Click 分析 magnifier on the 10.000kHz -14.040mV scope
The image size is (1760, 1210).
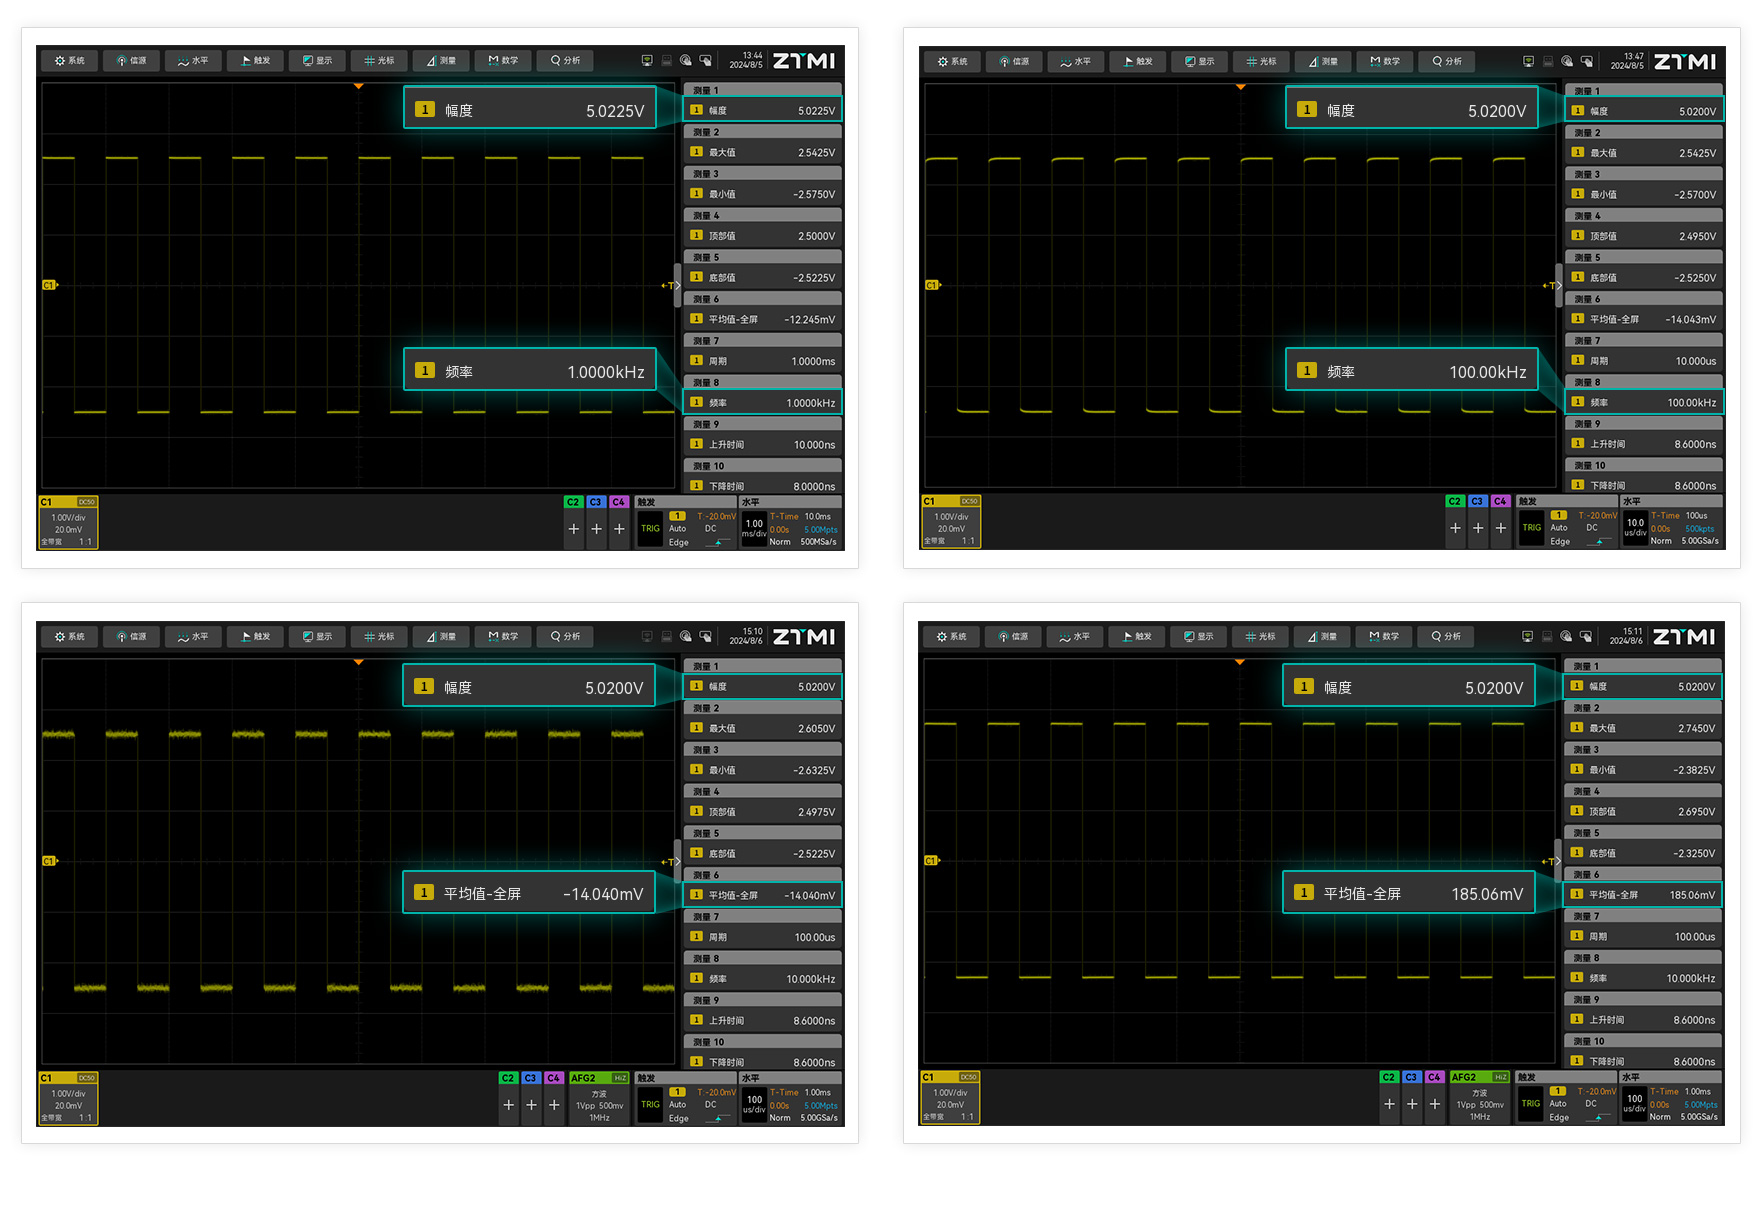point(565,637)
